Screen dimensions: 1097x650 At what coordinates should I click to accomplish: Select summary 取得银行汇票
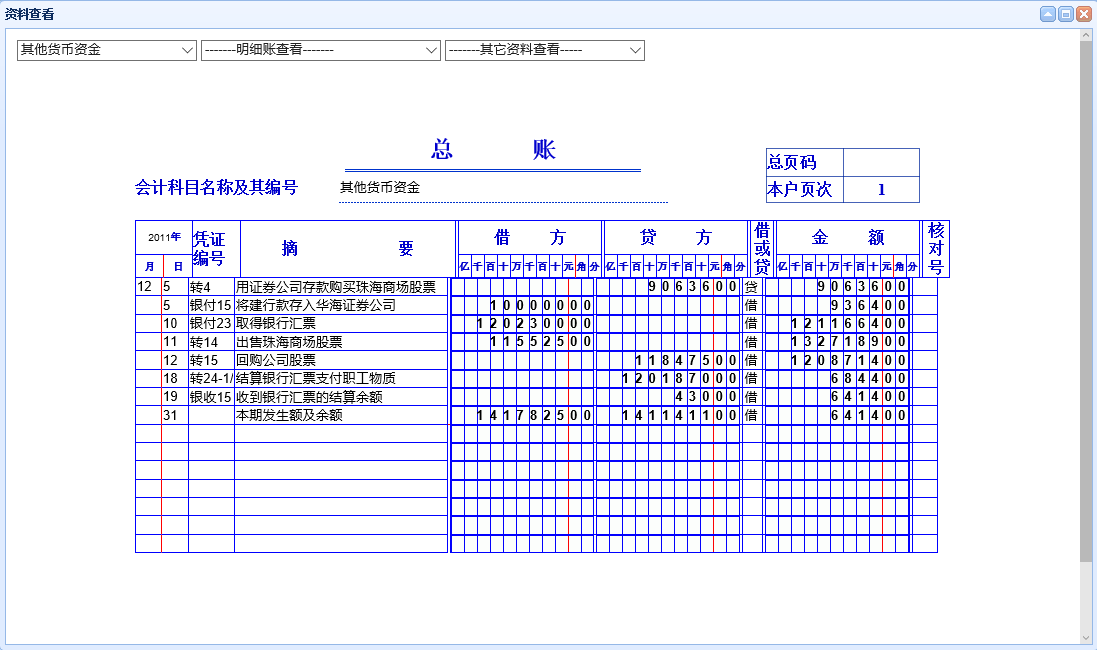click(276, 323)
